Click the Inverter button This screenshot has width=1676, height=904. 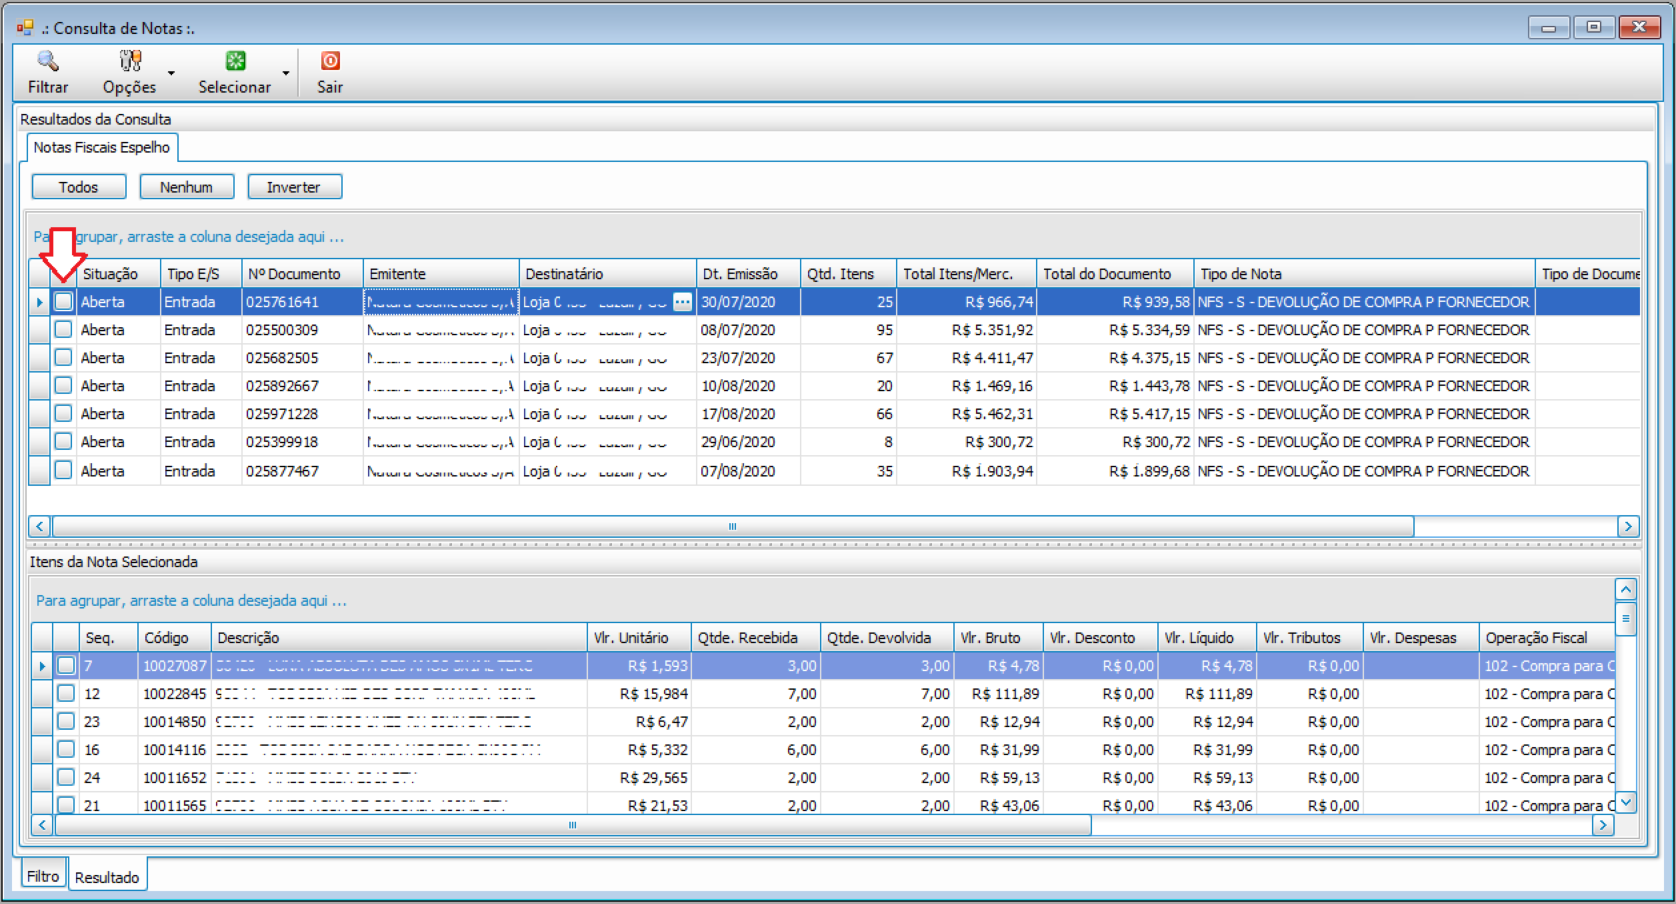[x=295, y=187]
